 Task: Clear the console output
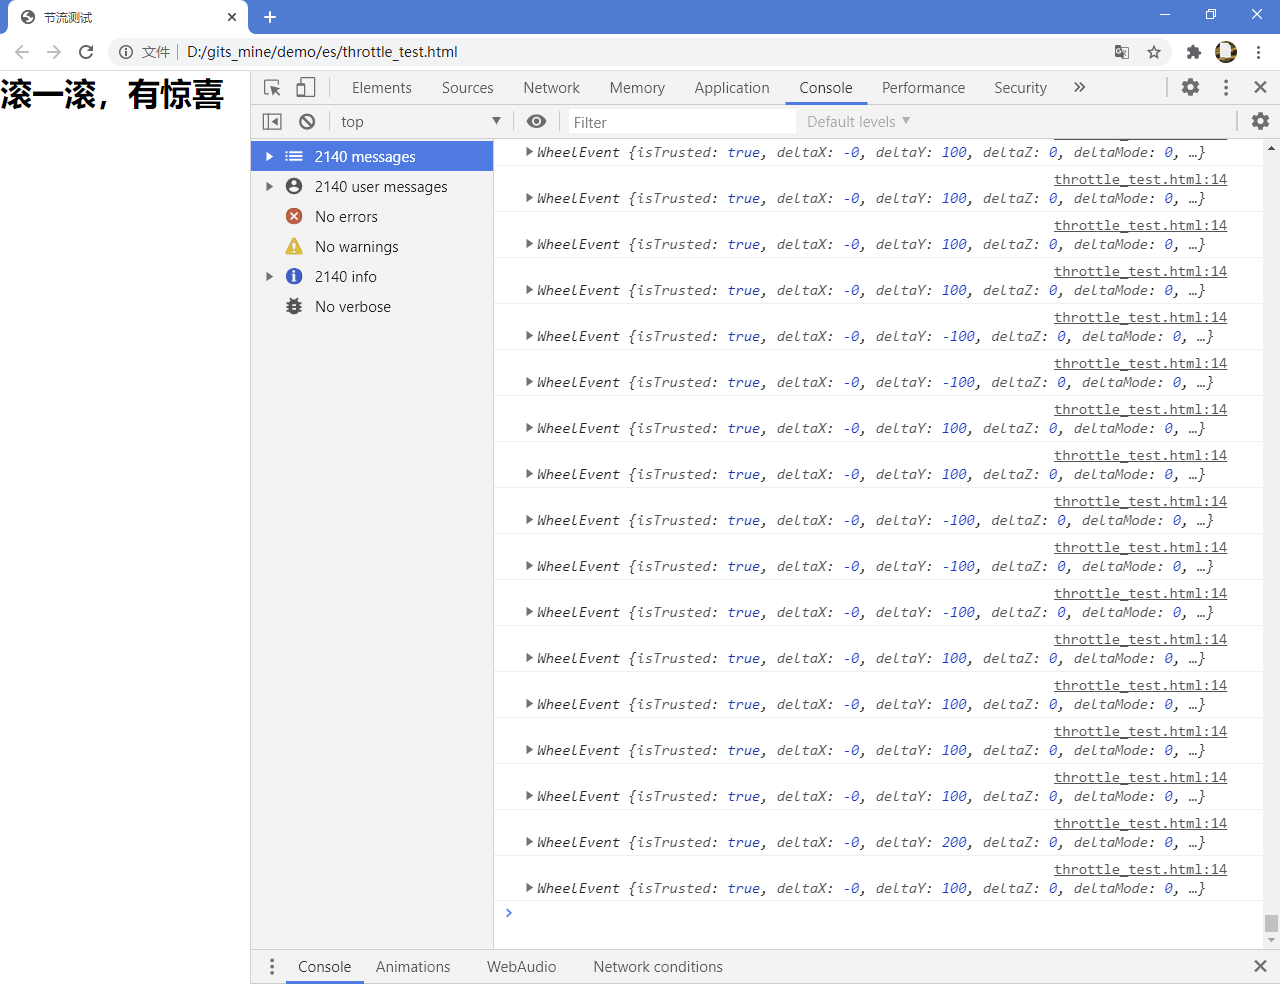pyautogui.click(x=307, y=121)
